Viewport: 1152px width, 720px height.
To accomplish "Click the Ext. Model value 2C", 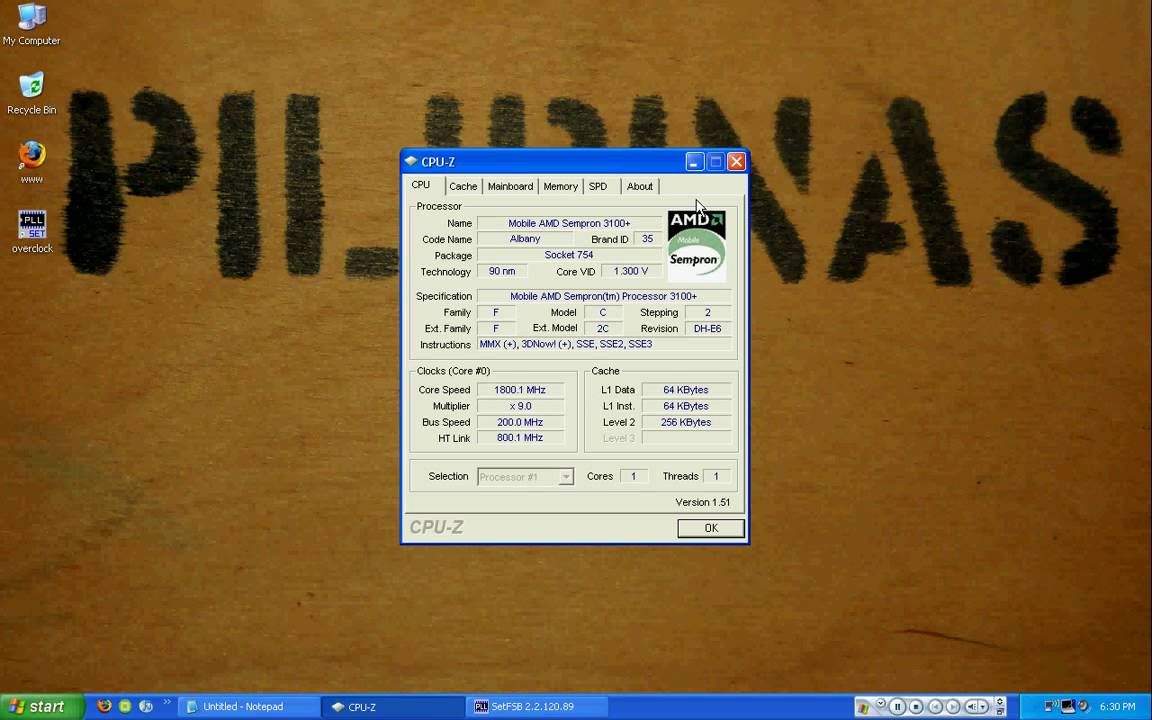I will pos(603,328).
